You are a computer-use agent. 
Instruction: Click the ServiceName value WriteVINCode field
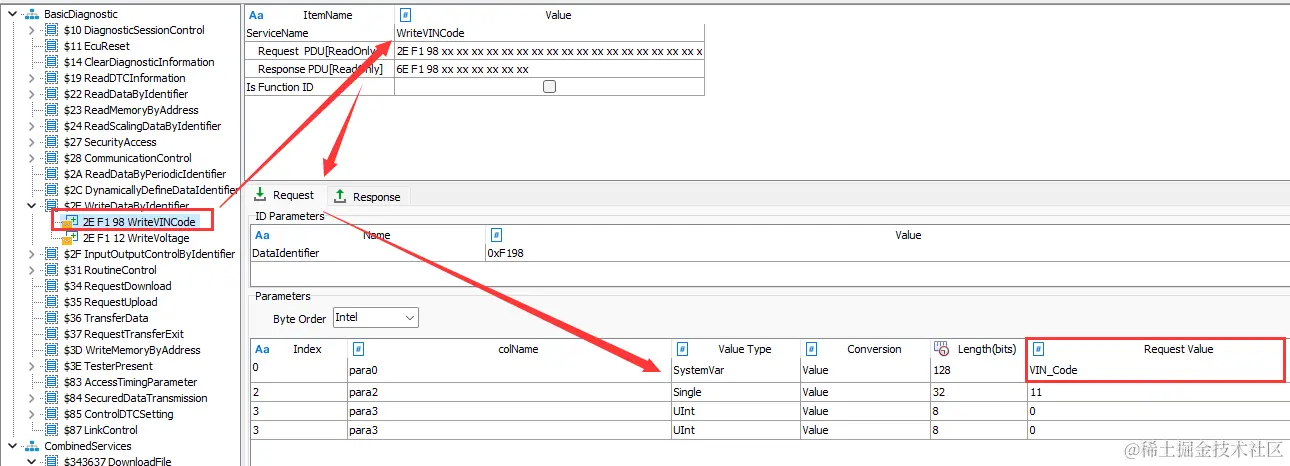549,33
